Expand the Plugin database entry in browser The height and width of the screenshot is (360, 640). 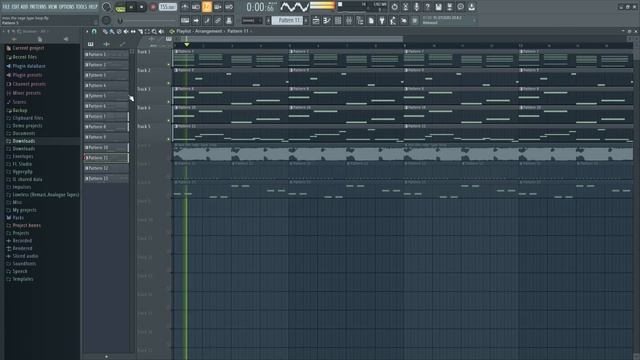point(29,66)
